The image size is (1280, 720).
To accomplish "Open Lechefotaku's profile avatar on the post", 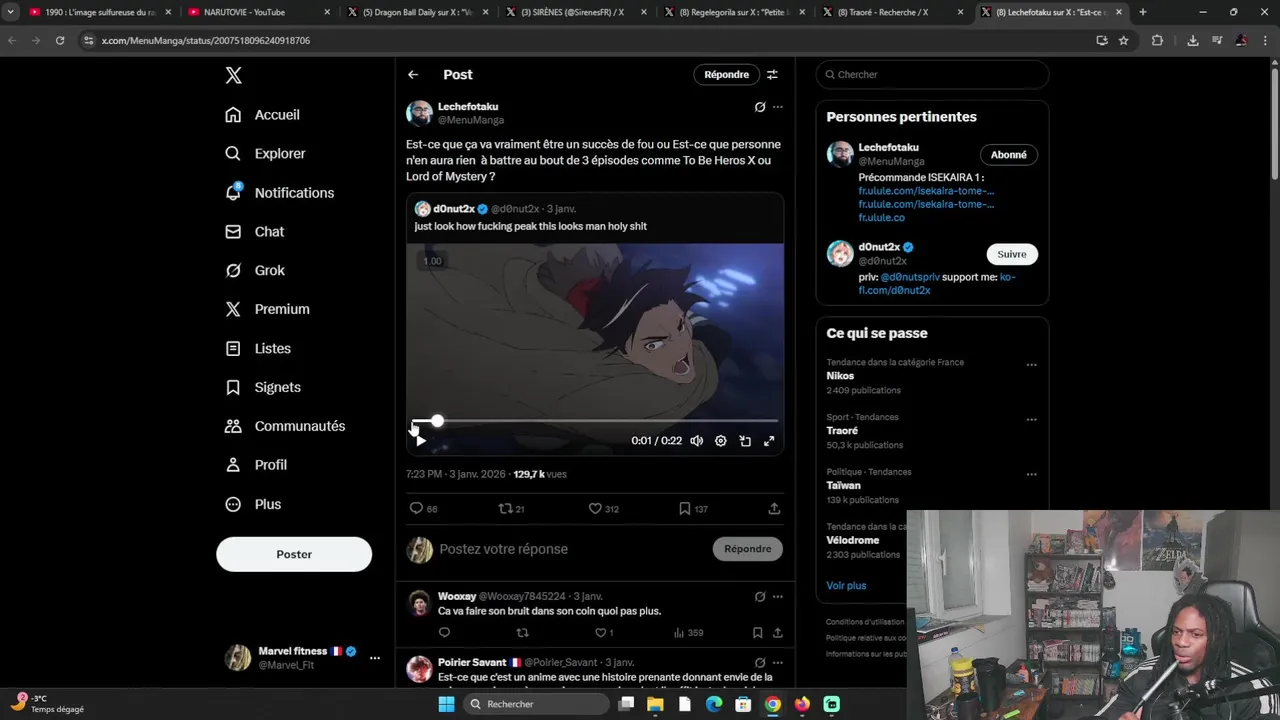I will (419, 113).
